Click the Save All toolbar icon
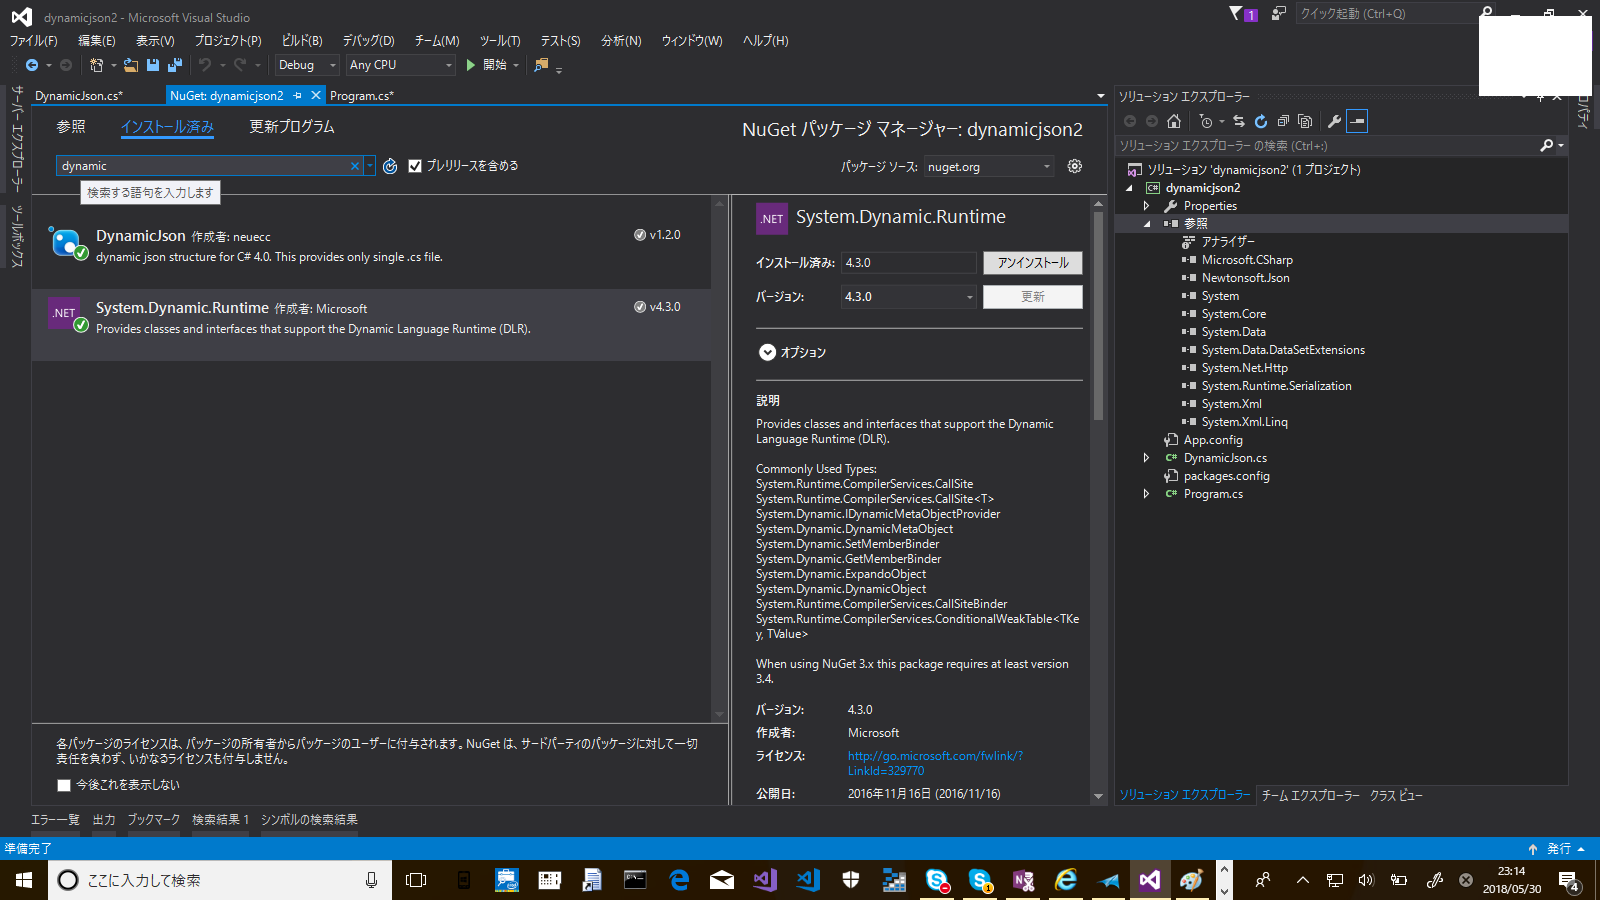The height and width of the screenshot is (900, 1600). pyautogui.click(x=175, y=65)
